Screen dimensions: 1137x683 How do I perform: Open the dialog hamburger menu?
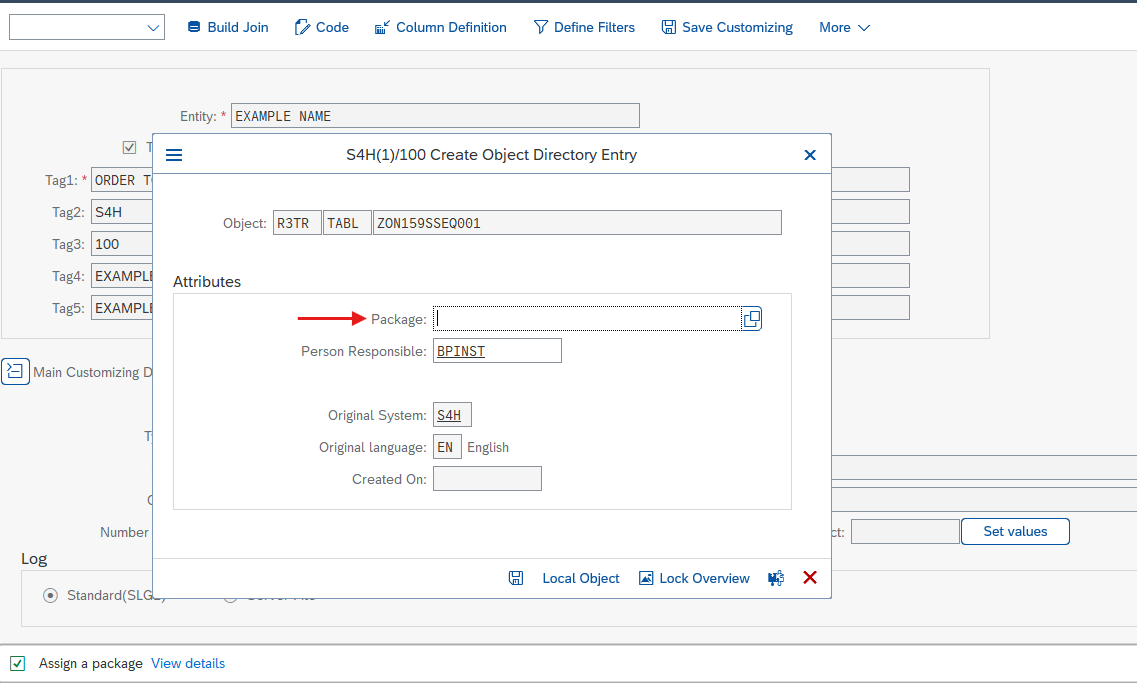coord(174,155)
